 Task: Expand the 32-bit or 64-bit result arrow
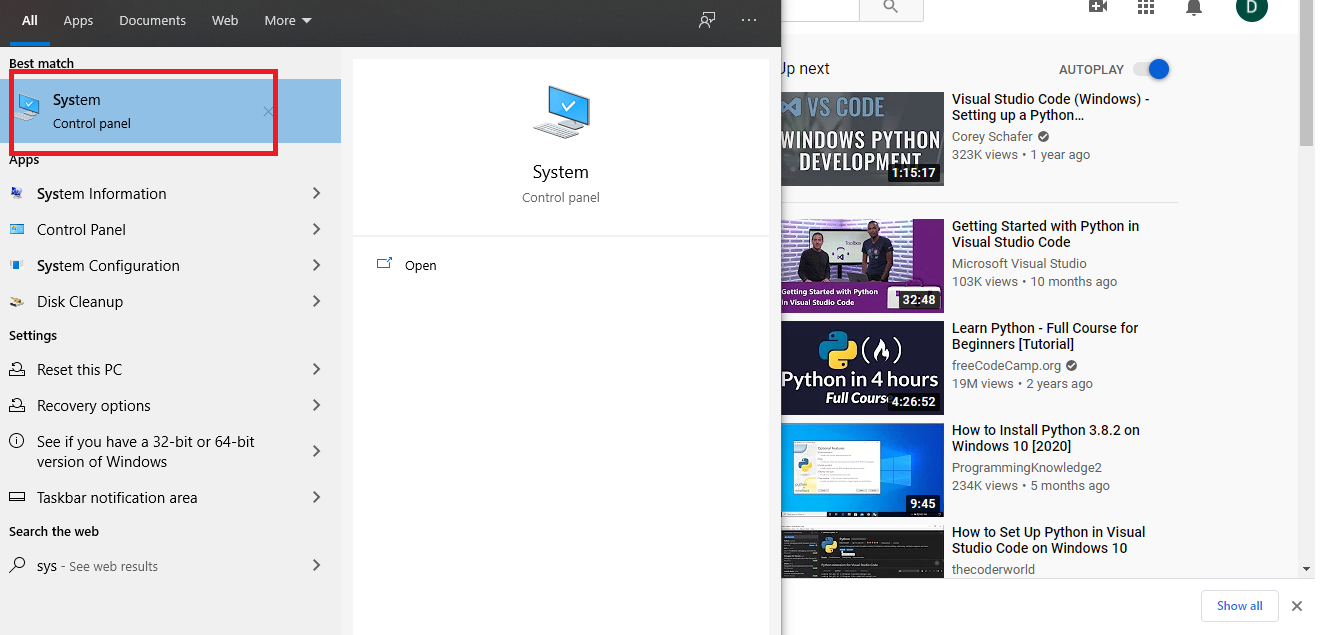[x=316, y=451]
